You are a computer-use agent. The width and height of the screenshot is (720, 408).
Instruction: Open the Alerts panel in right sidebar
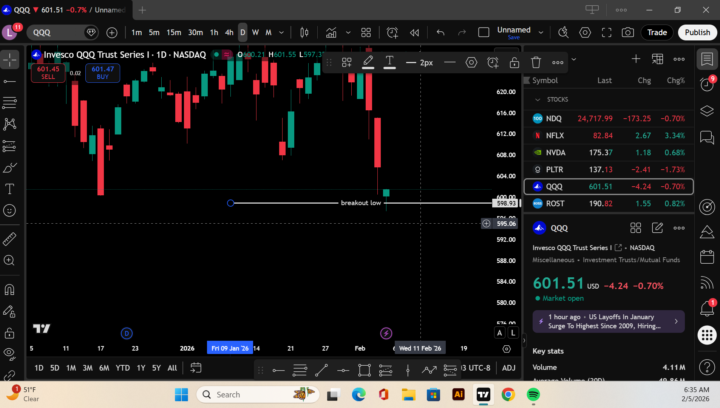pos(707,84)
